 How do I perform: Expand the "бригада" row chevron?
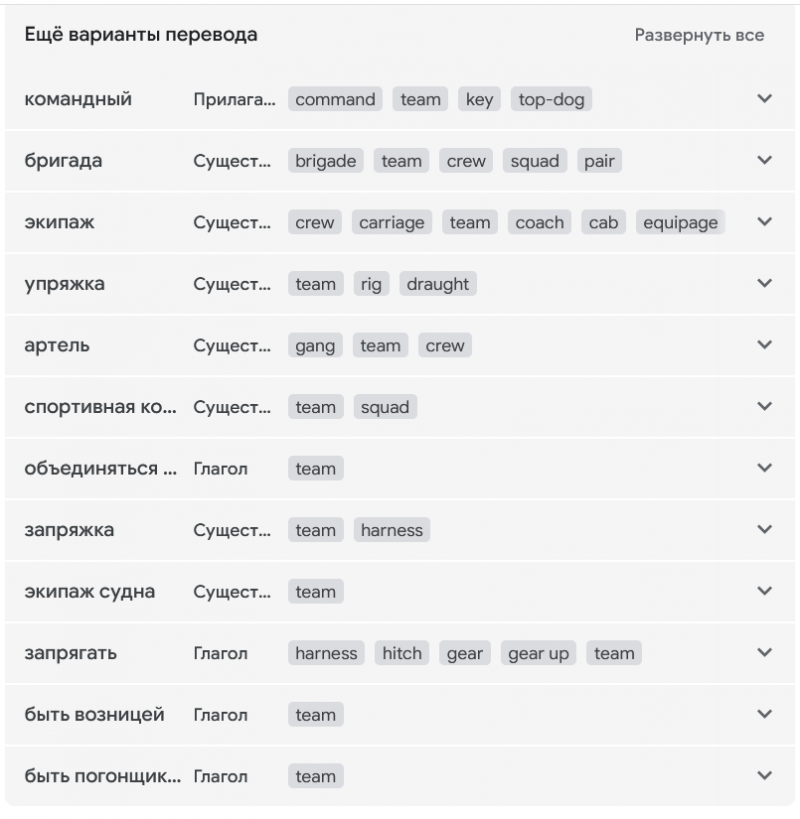pos(765,160)
